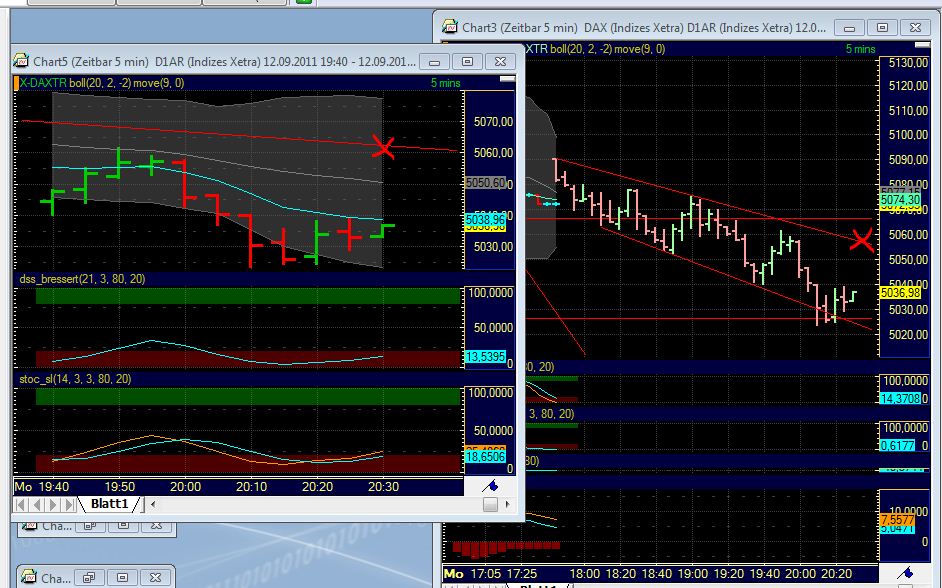Select the red X marker in Chart3
The height and width of the screenshot is (588, 942).
861,240
